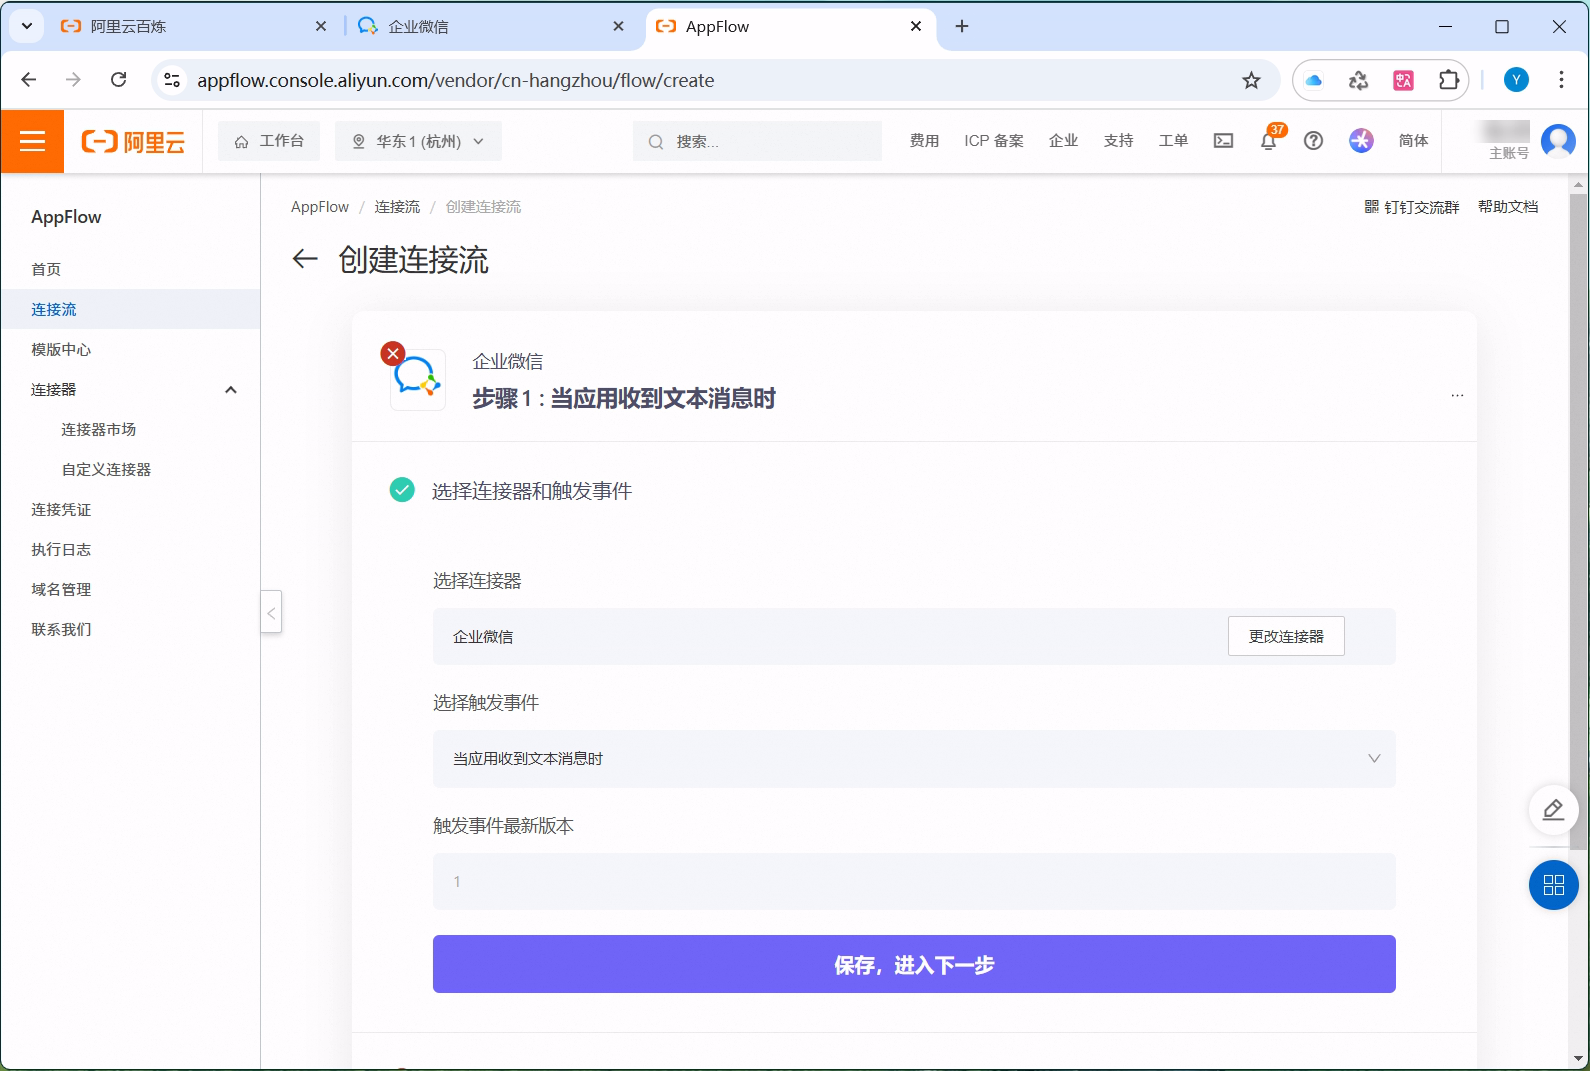1590x1071 pixels.
Task: Open the floating edit feedback button
Action: click(x=1553, y=810)
